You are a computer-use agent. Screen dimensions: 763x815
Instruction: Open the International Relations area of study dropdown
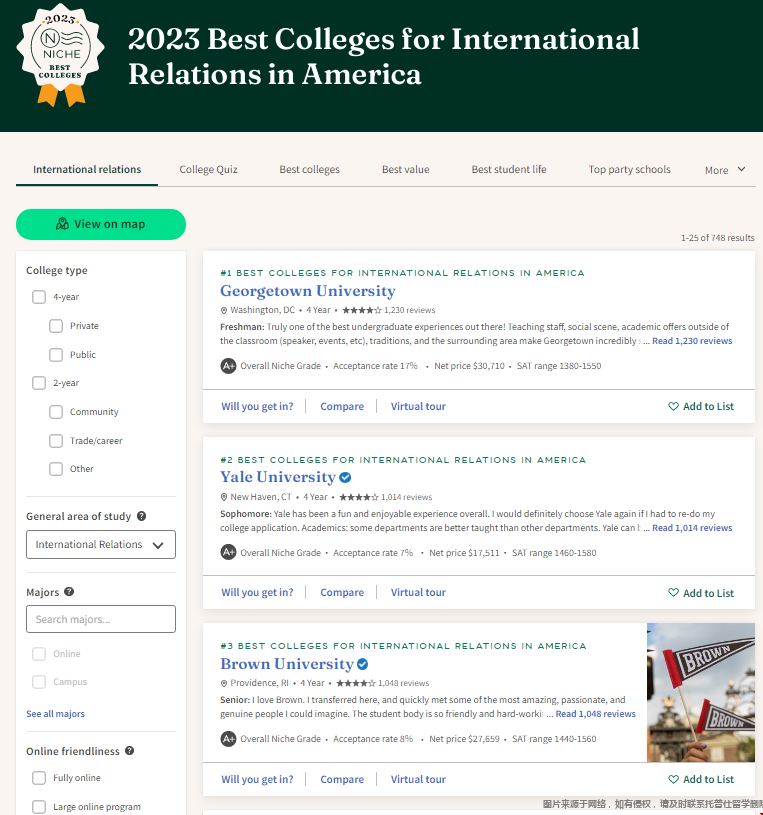coord(101,545)
